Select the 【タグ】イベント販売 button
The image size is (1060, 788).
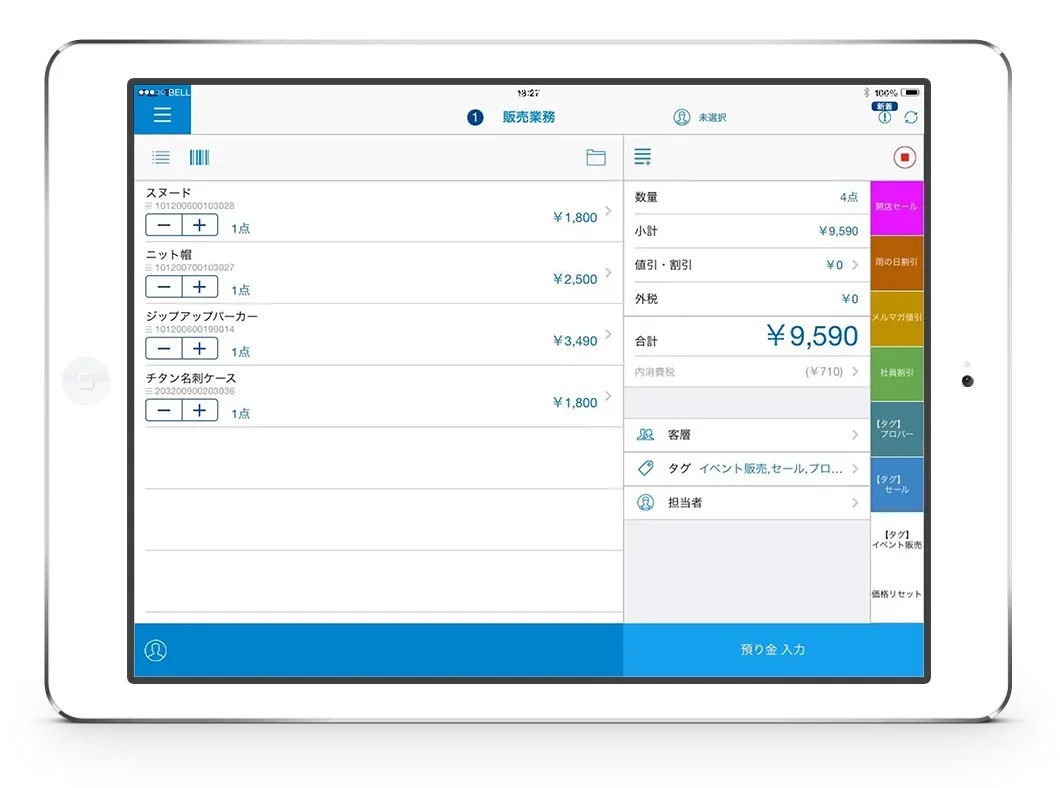coord(896,539)
